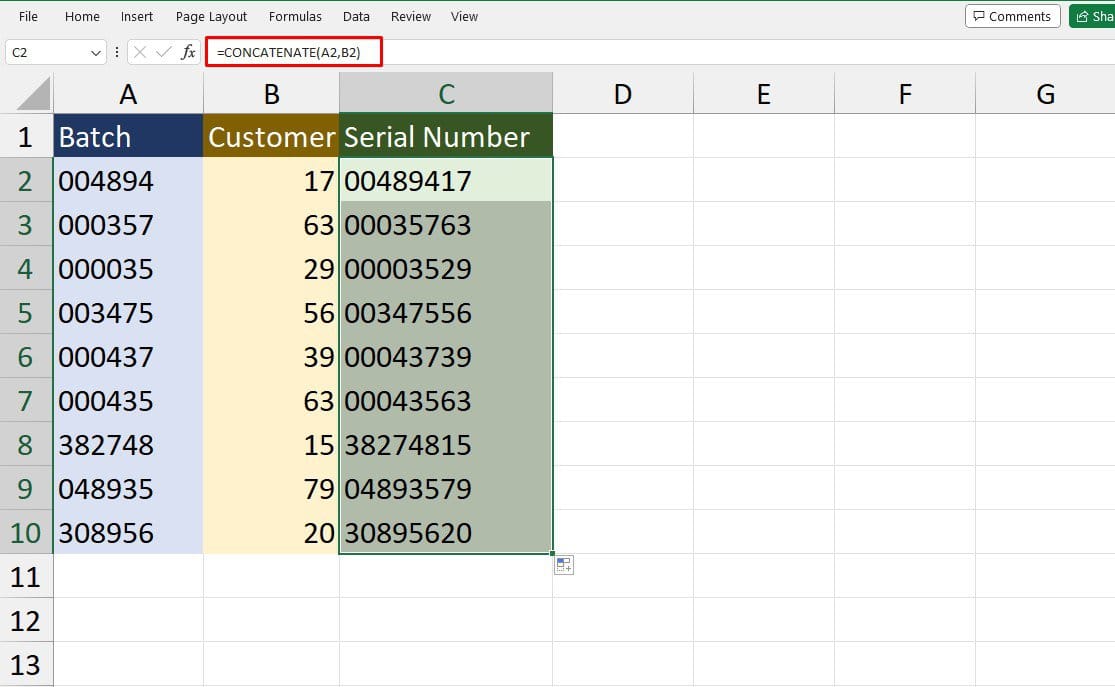The height and width of the screenshot is (687, 1115).
Task: Click the ellipsis icon next to the Name Box
Action: [x=117, y=52]
